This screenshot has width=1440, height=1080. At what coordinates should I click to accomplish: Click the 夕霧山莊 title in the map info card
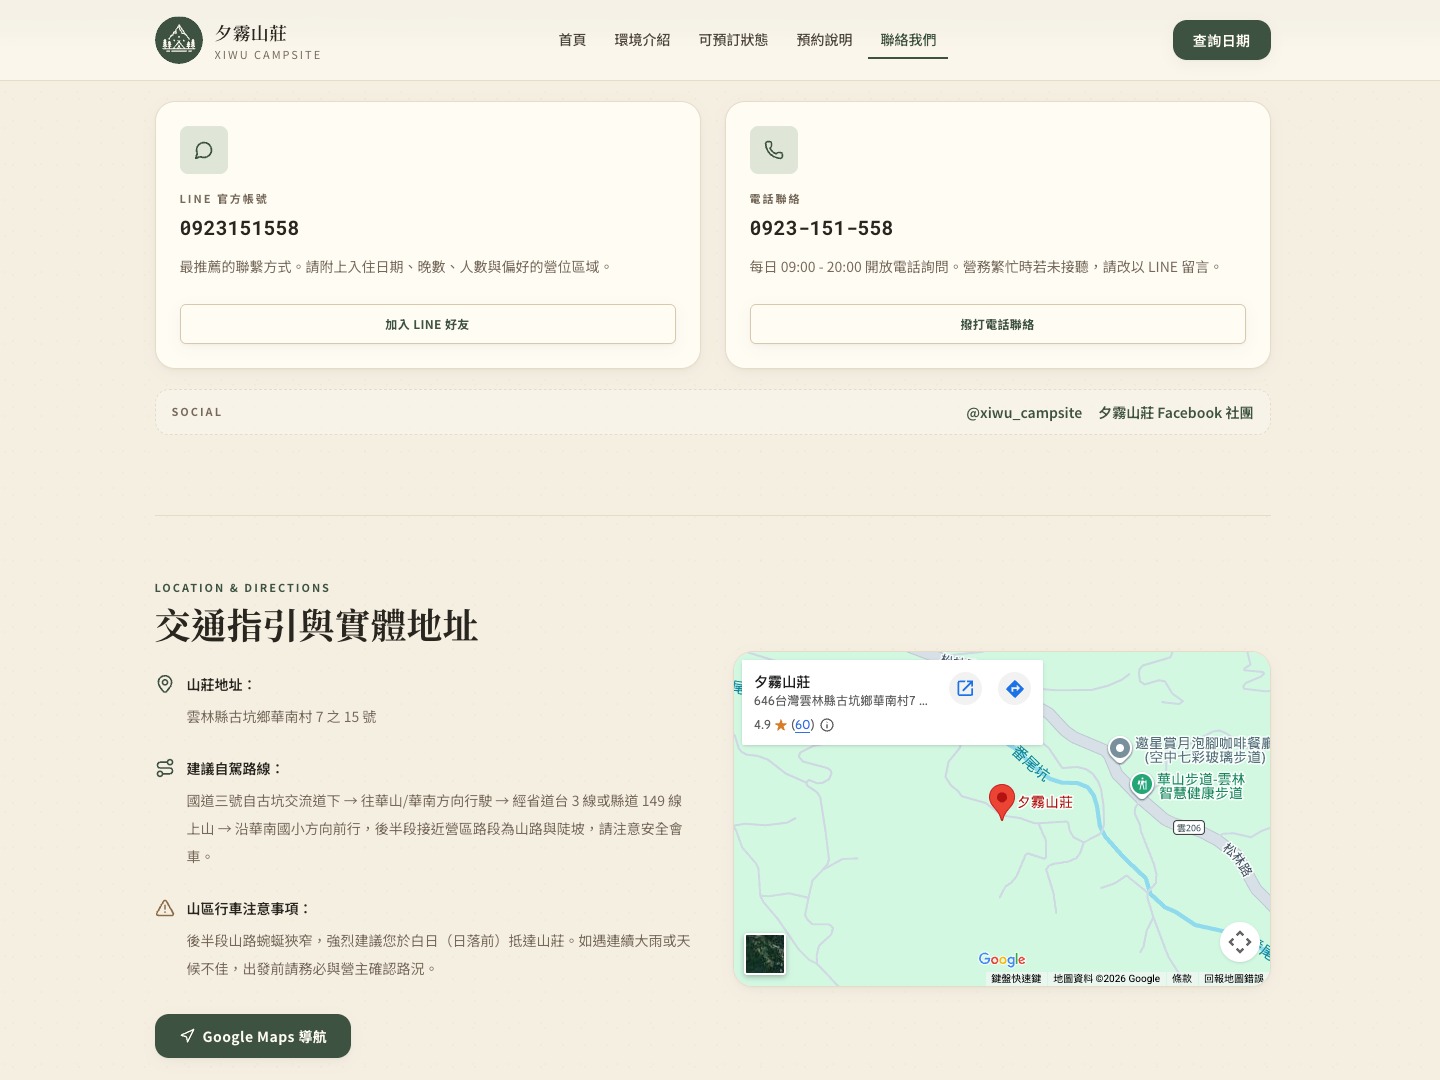point(782,681)
